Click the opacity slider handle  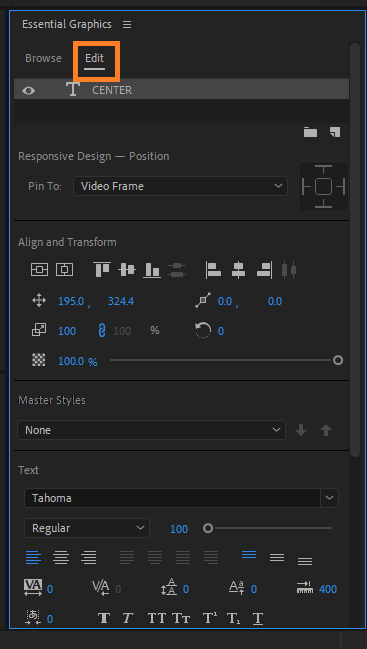[338, 361]
